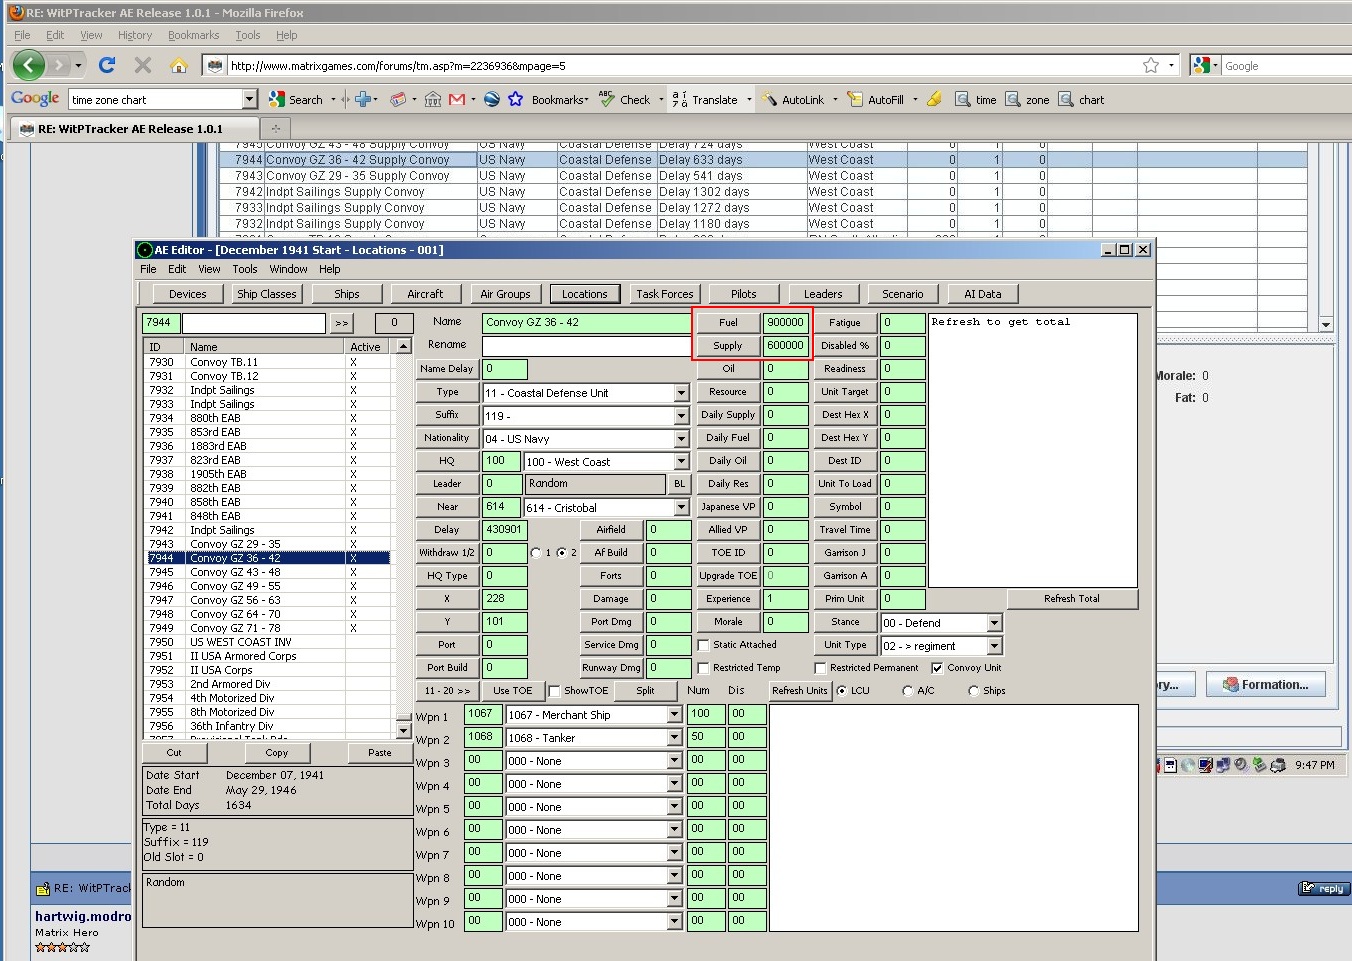Go back using the green arrow button
Screen dimensions: 1352x961
(x=28, y=66)
